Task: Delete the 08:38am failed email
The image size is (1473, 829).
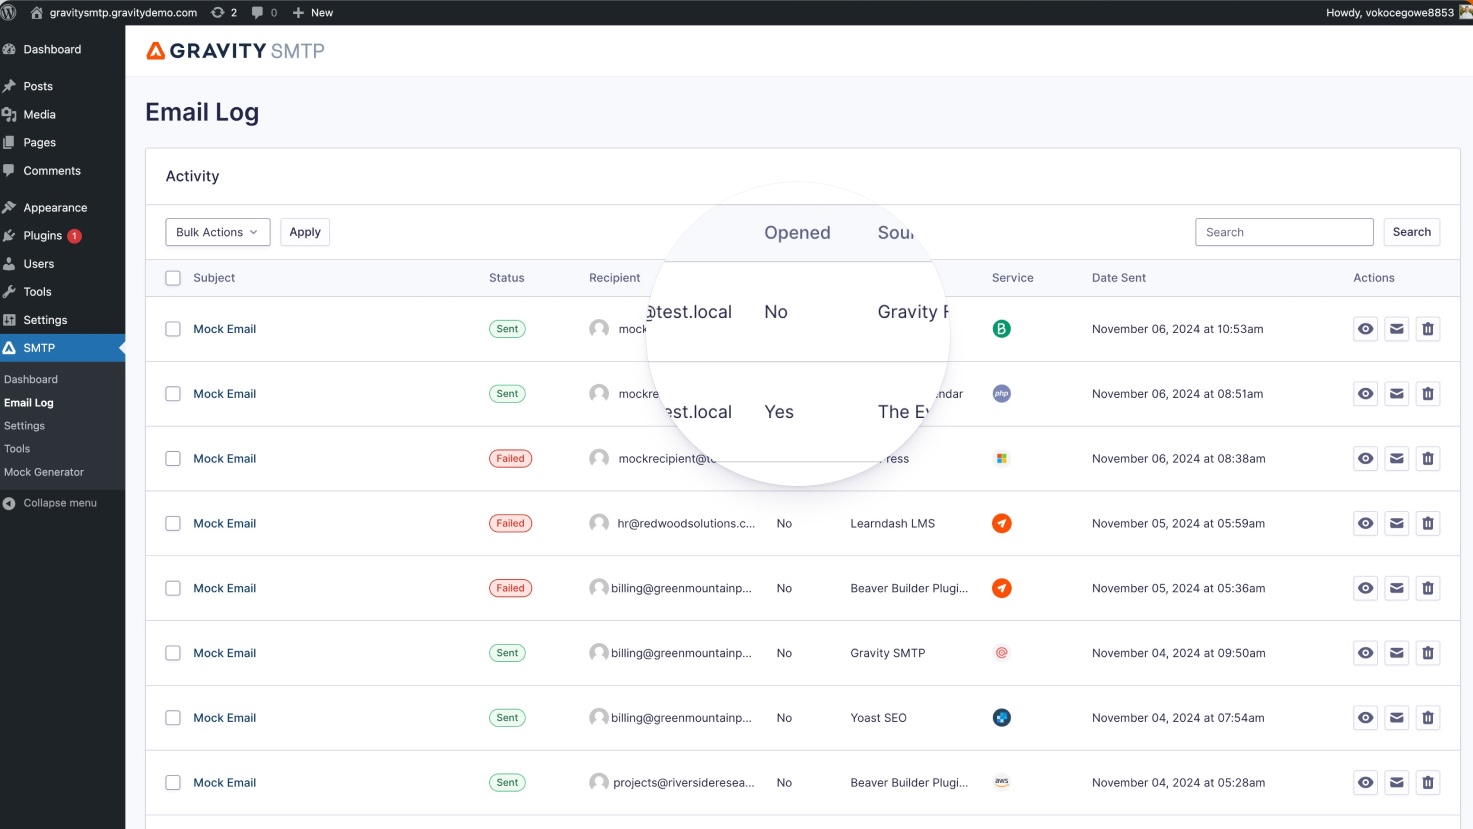Action: 1428,459
